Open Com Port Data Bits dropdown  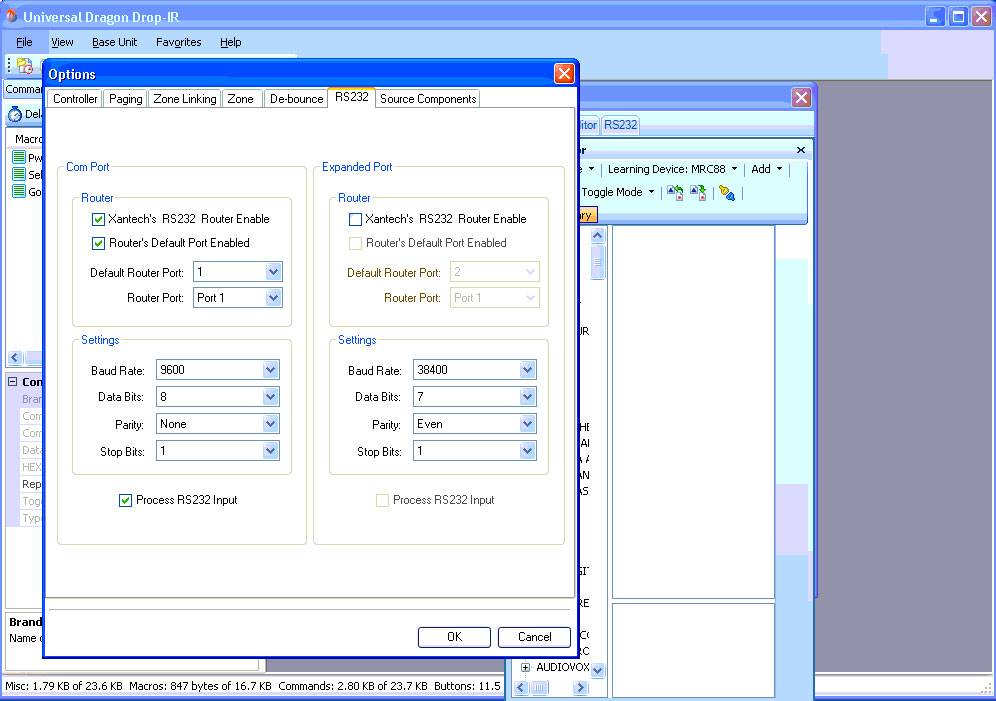(x=271, y=397)
